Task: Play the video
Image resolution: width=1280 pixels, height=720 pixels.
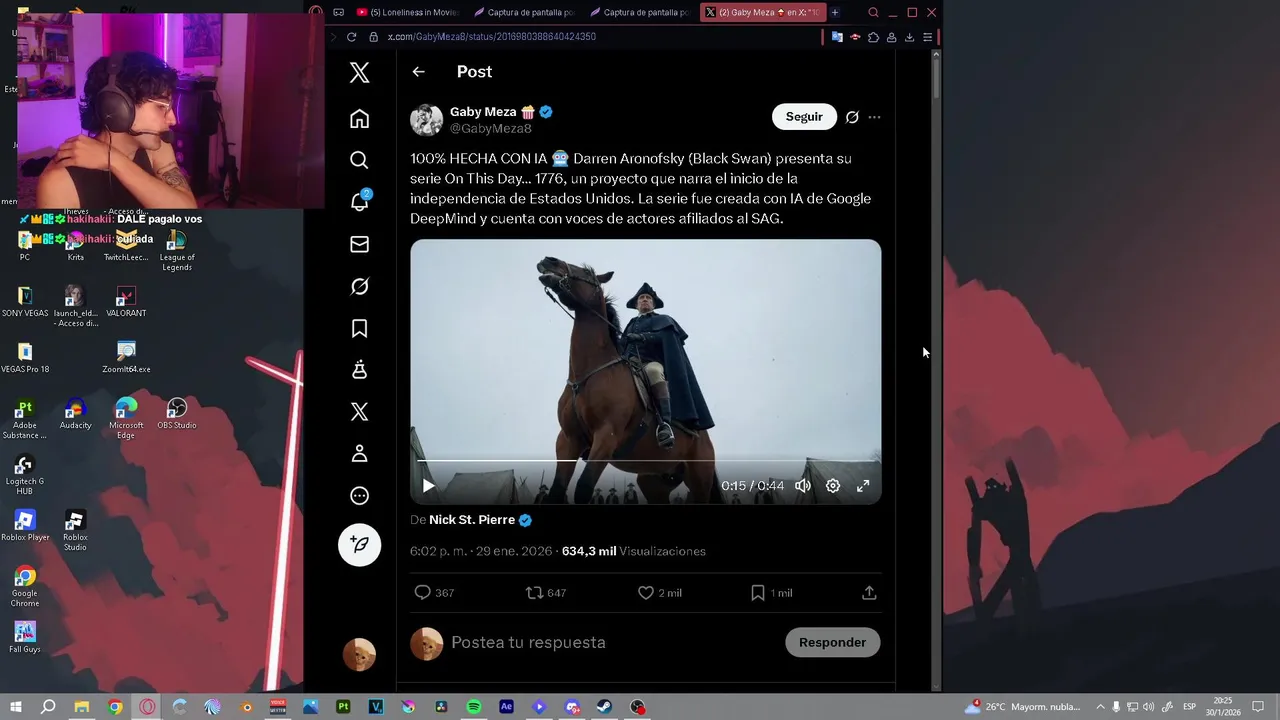Action: click(428, 486)
